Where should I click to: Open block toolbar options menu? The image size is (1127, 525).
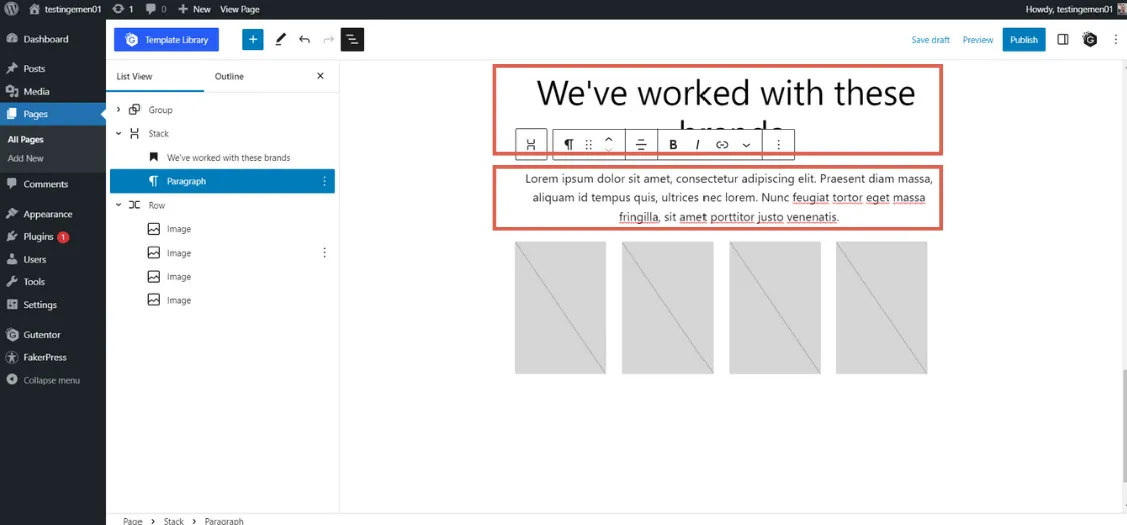pos(778,144)
